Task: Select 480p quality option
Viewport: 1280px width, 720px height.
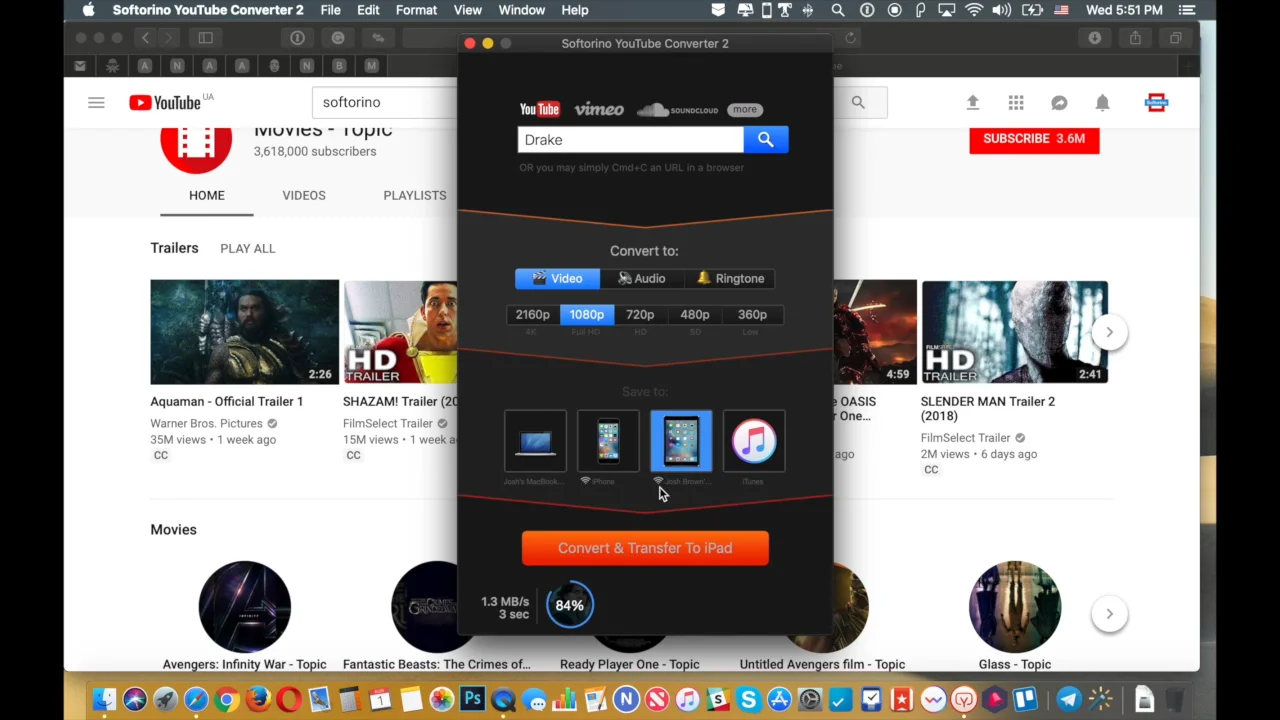Action: pyautogui.click(x=695, y=315)
